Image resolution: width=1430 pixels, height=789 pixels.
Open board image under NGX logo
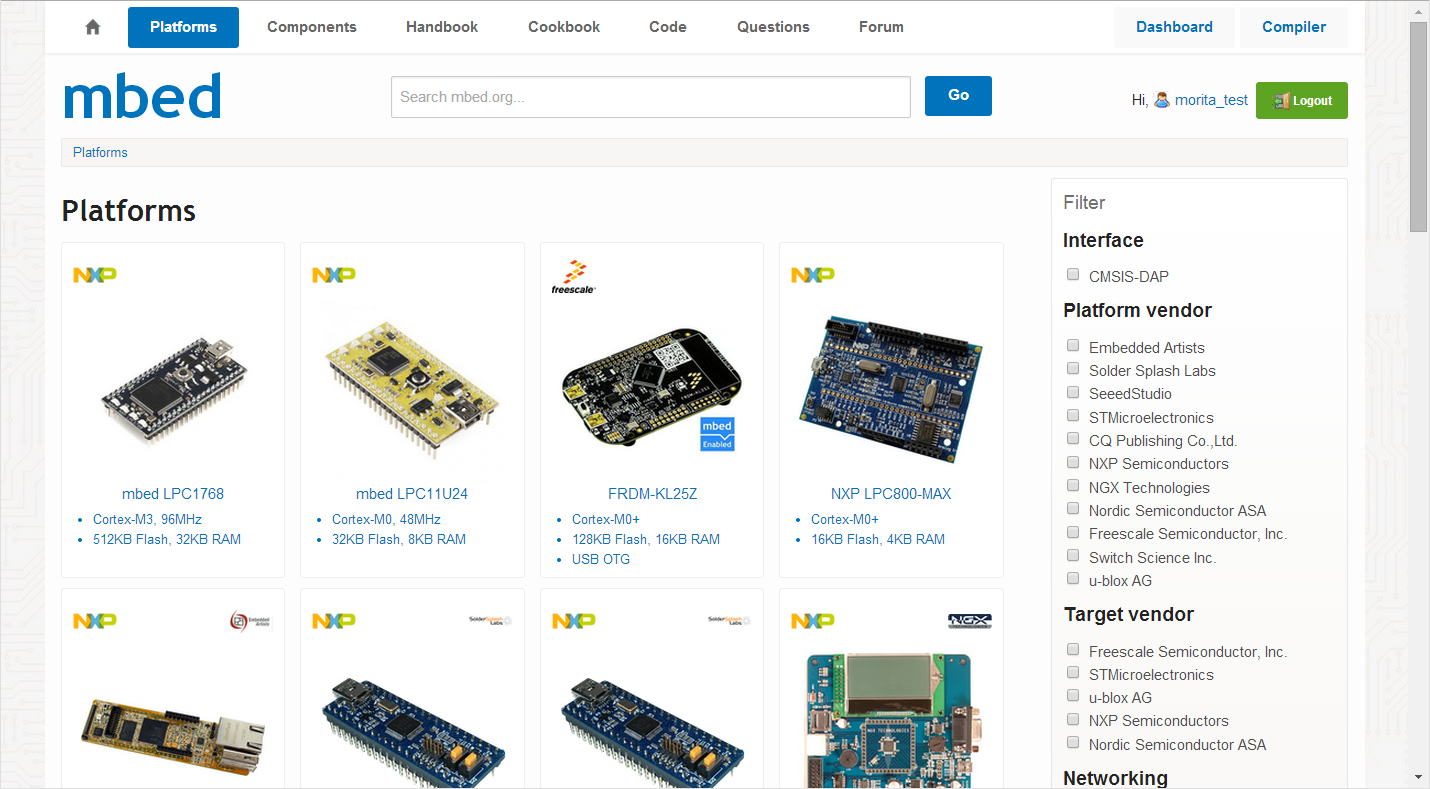pos(891,720)
